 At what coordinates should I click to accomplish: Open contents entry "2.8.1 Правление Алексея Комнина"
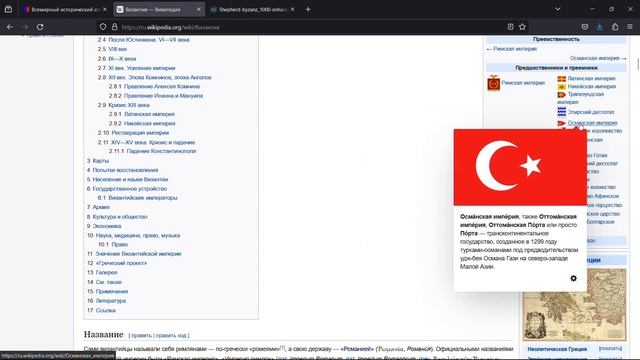point(154,87)
